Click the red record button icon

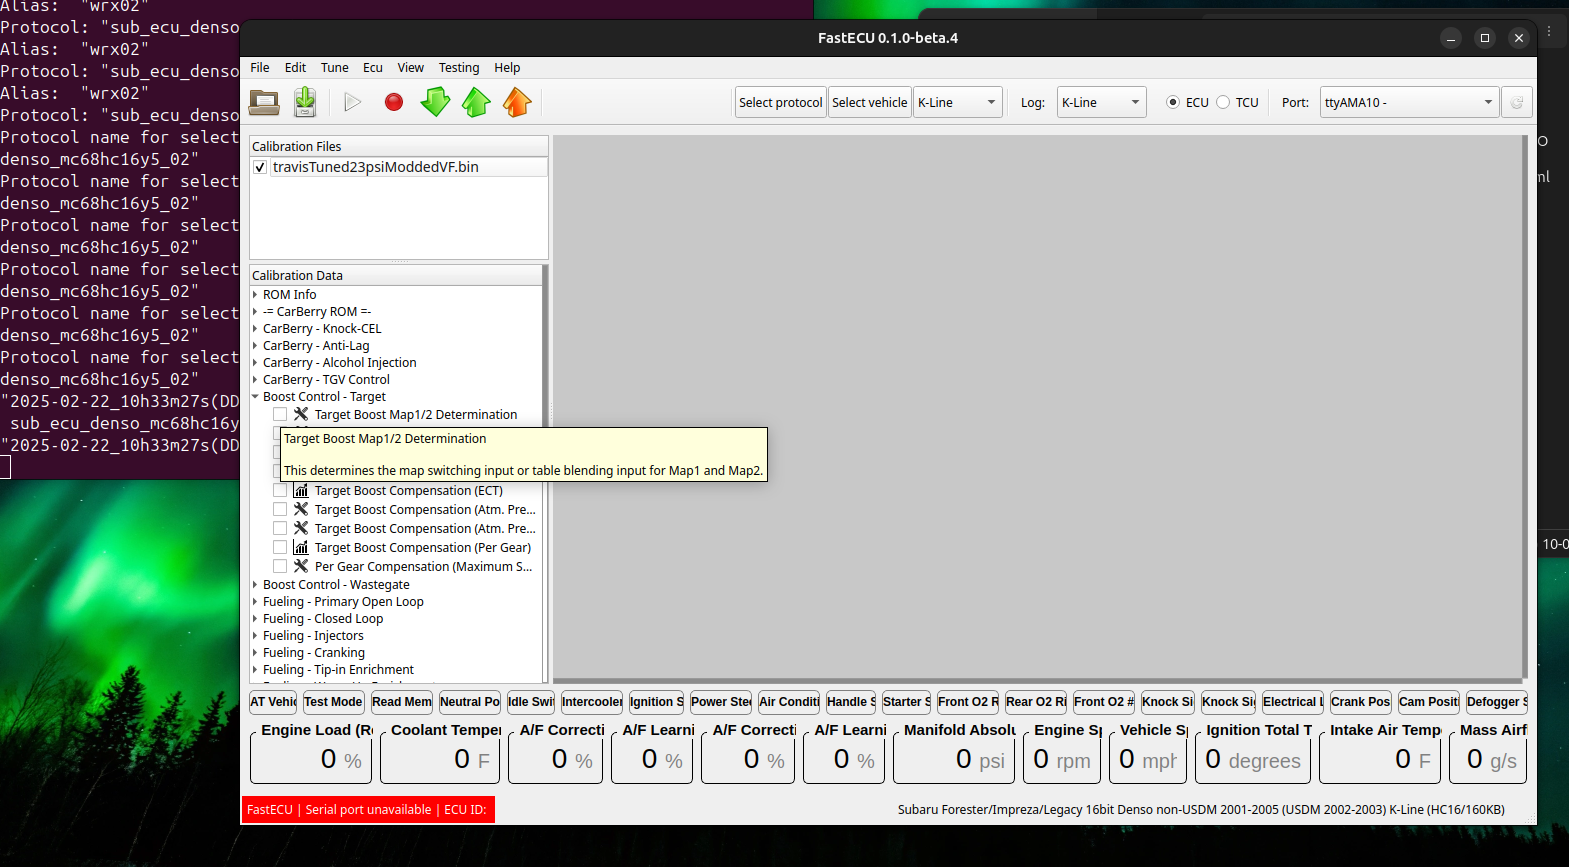(x=394, y=102)
